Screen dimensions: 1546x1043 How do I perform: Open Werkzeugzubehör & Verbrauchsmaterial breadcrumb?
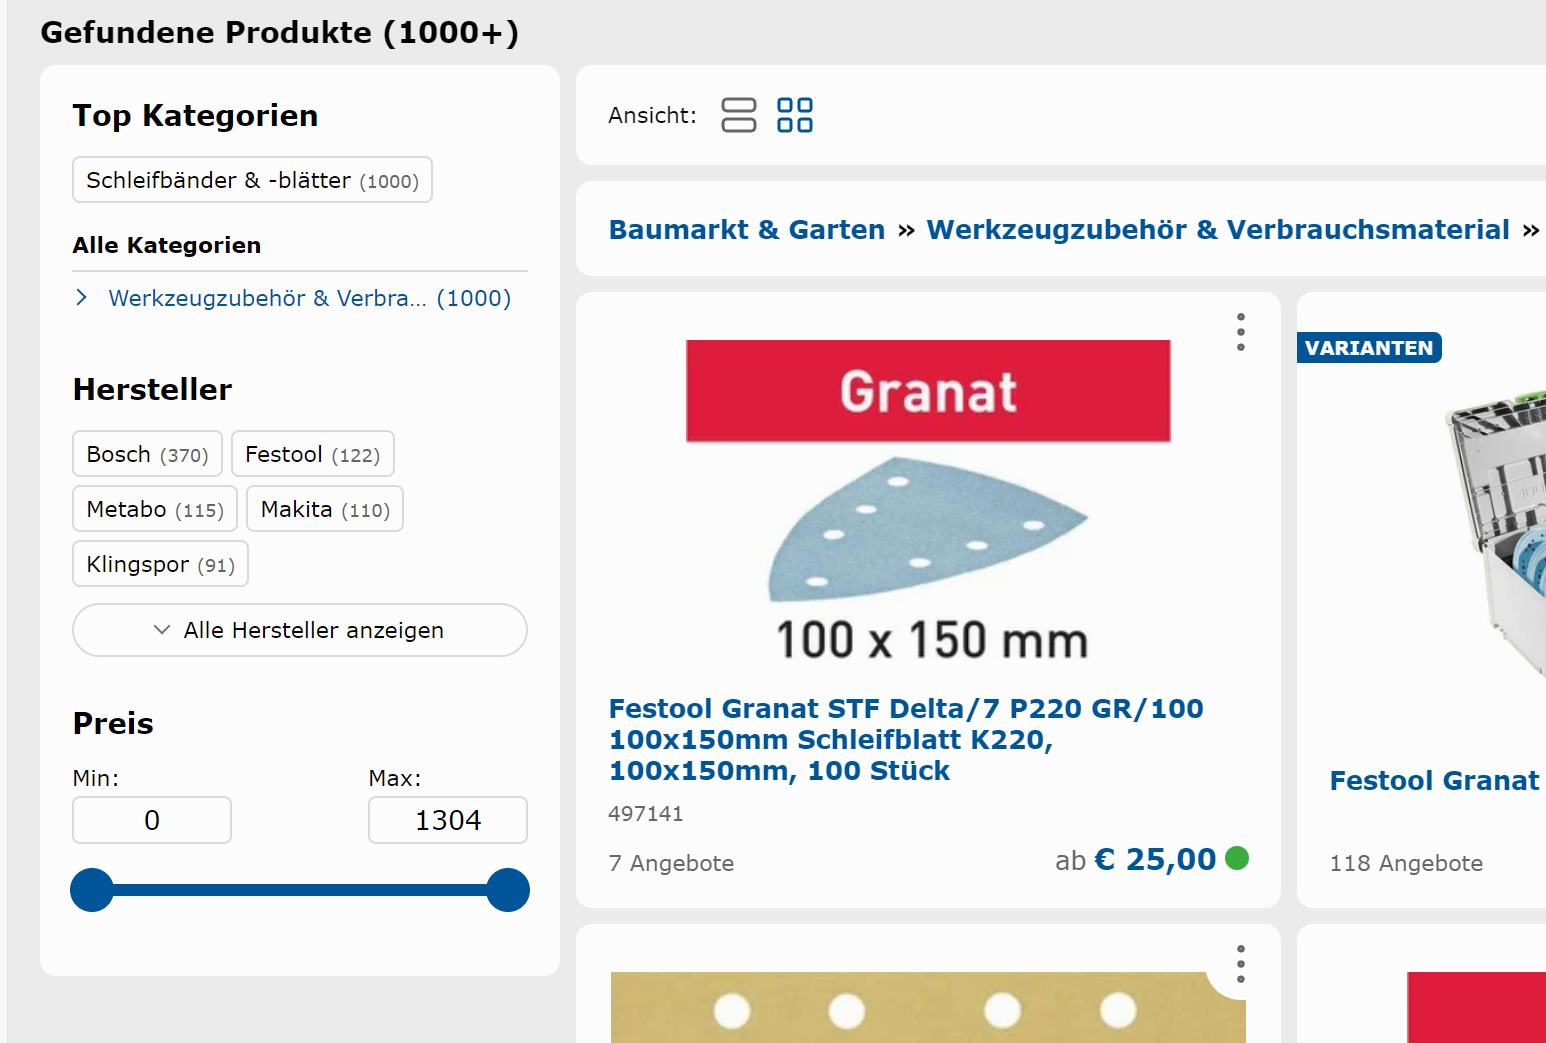[1218, 230]
